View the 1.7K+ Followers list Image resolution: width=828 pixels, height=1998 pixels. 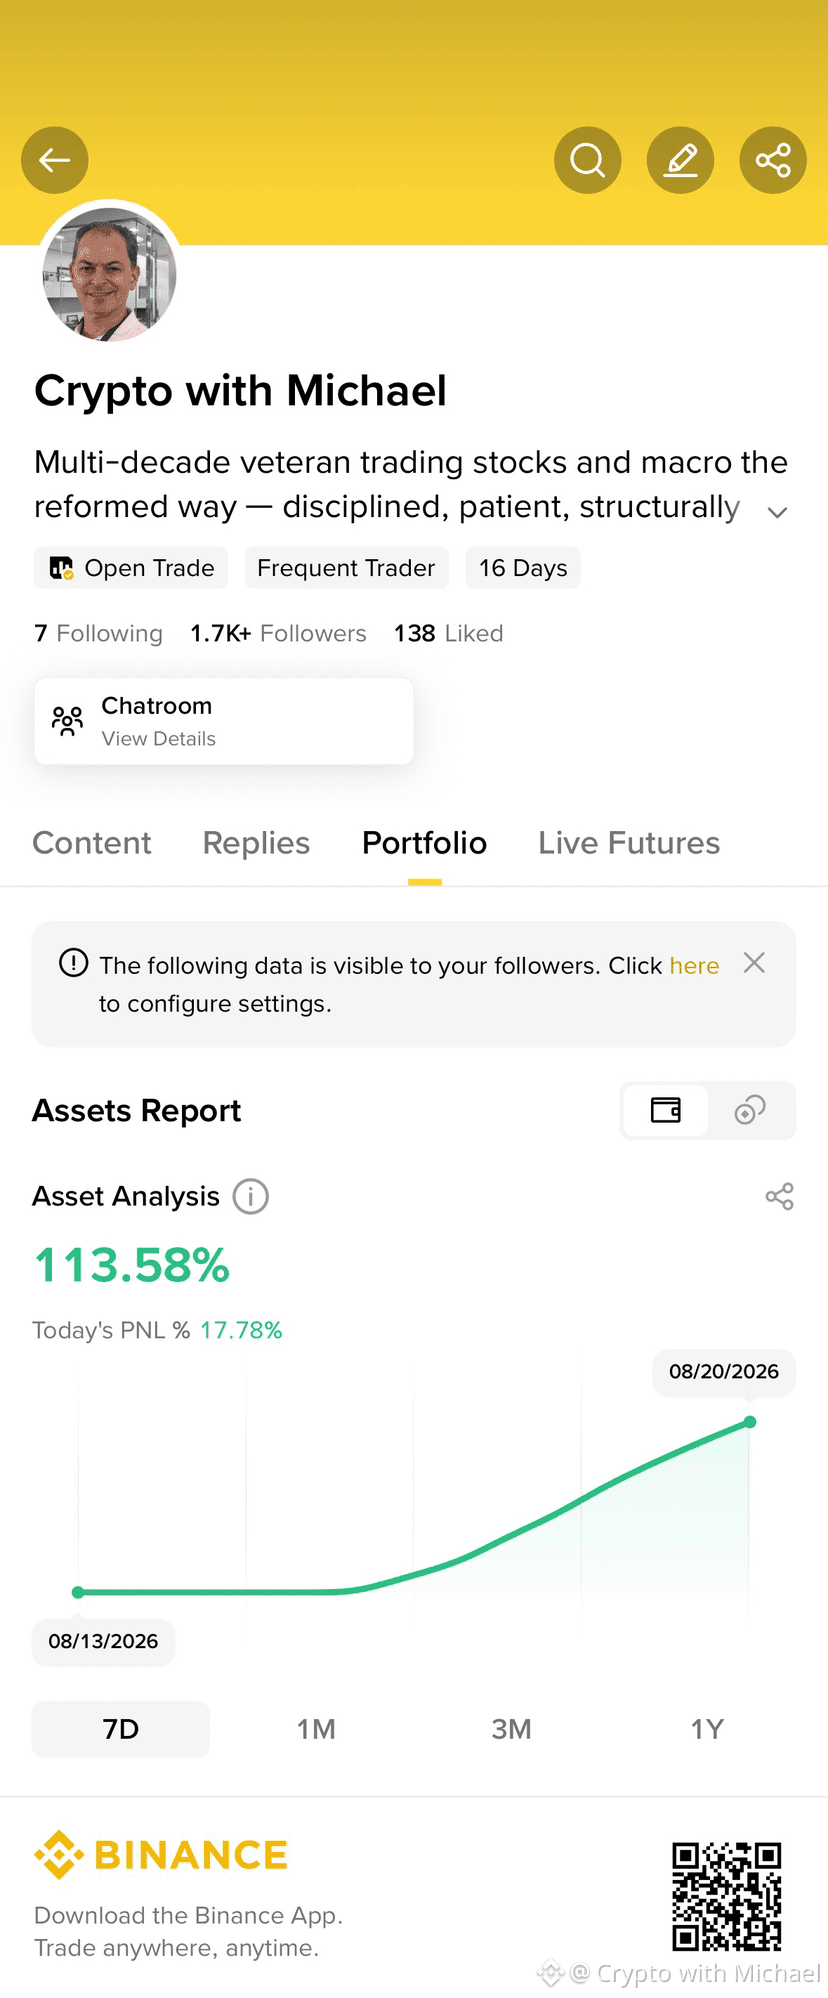click(x=278, y=634)
